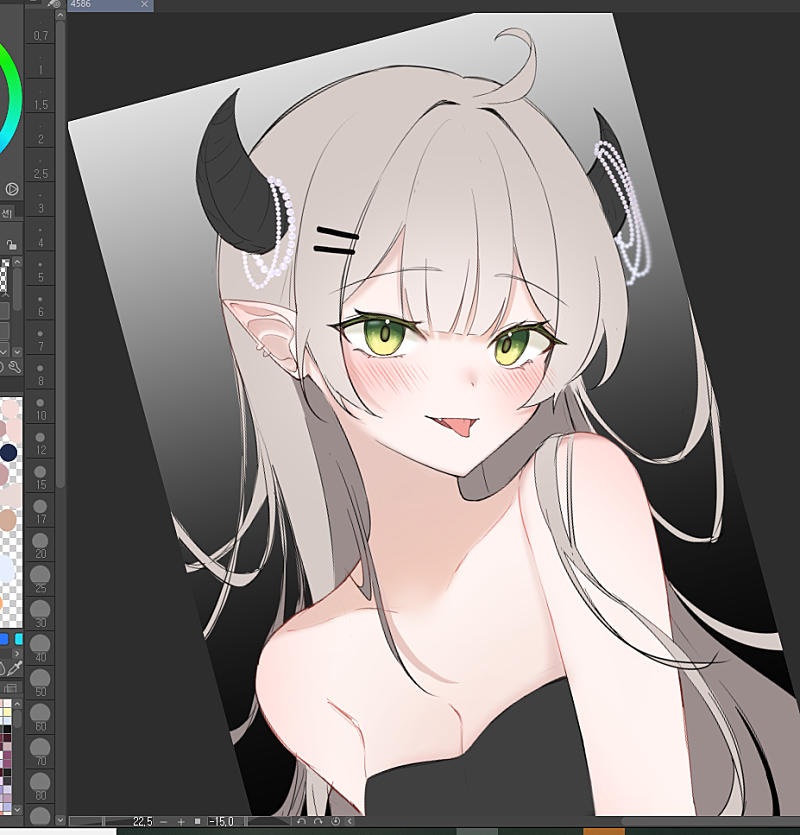Screen dimensions: 800x835
Task: Select the 2 brush size preset
Action: coord(40,132)
